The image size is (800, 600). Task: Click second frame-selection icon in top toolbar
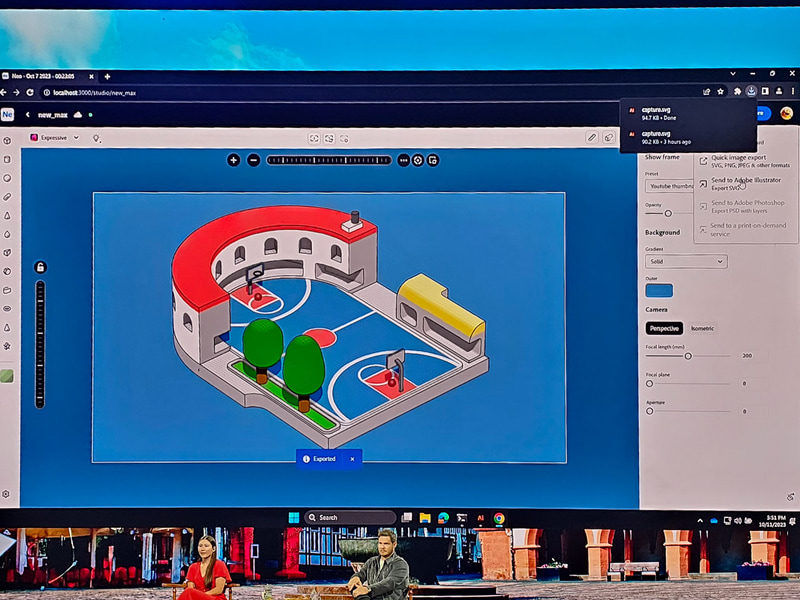[329, 138]
